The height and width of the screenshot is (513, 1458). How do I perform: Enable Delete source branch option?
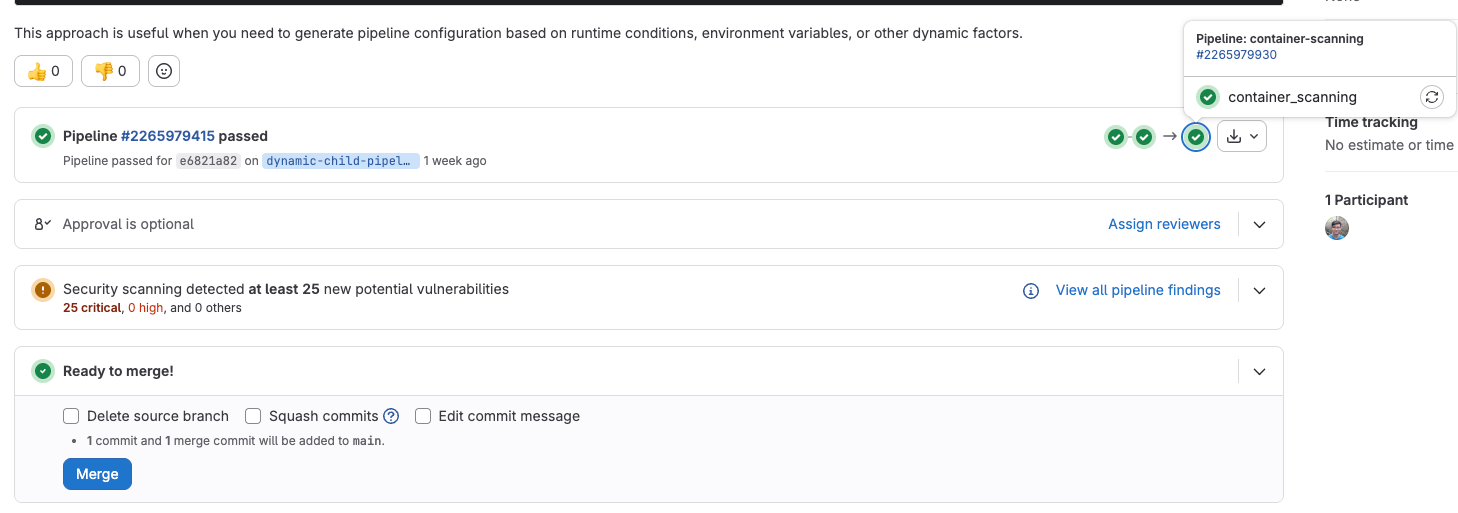(x=71, y=416)
